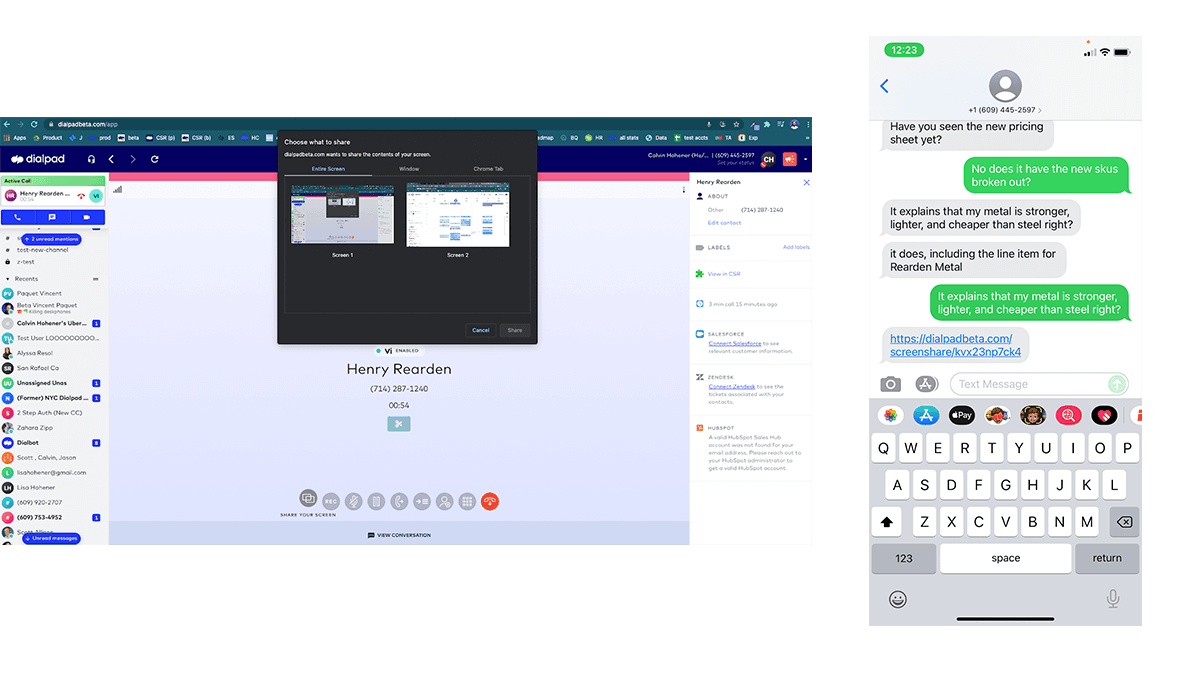1177x681 pixels.
Task: Click the 2 unread mentions pill
Action: (52, 239)
